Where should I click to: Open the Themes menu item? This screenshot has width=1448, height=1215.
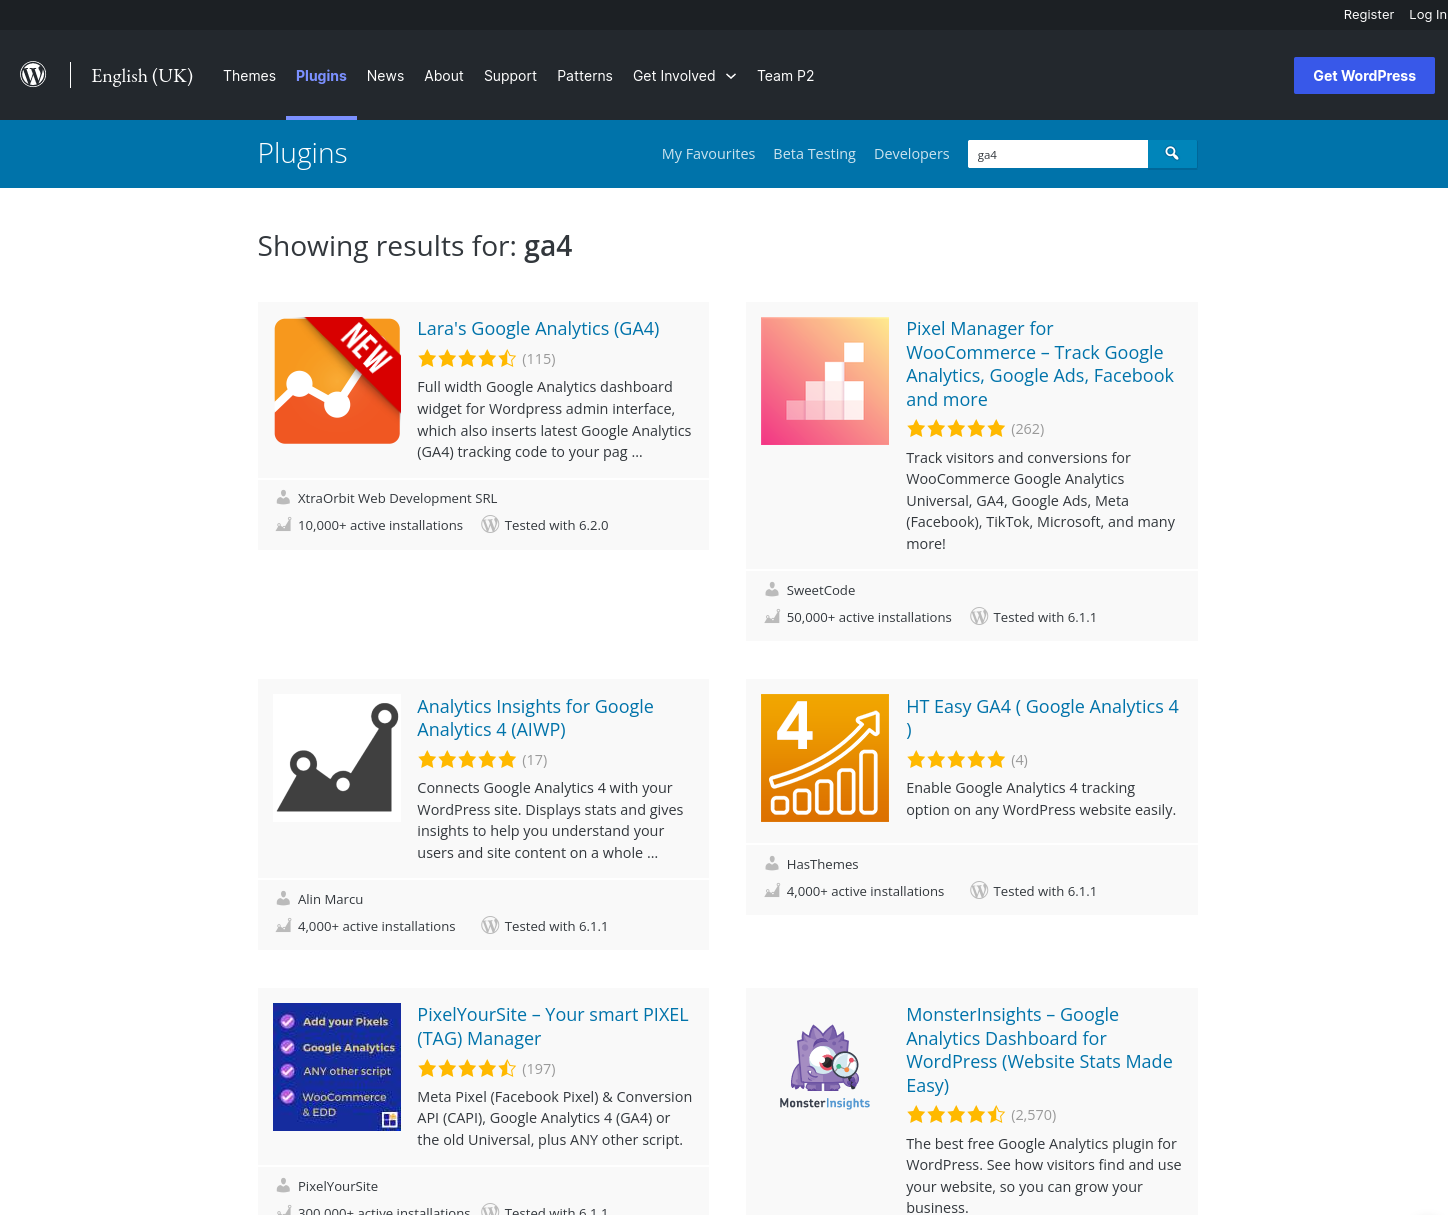click(249, 76)
